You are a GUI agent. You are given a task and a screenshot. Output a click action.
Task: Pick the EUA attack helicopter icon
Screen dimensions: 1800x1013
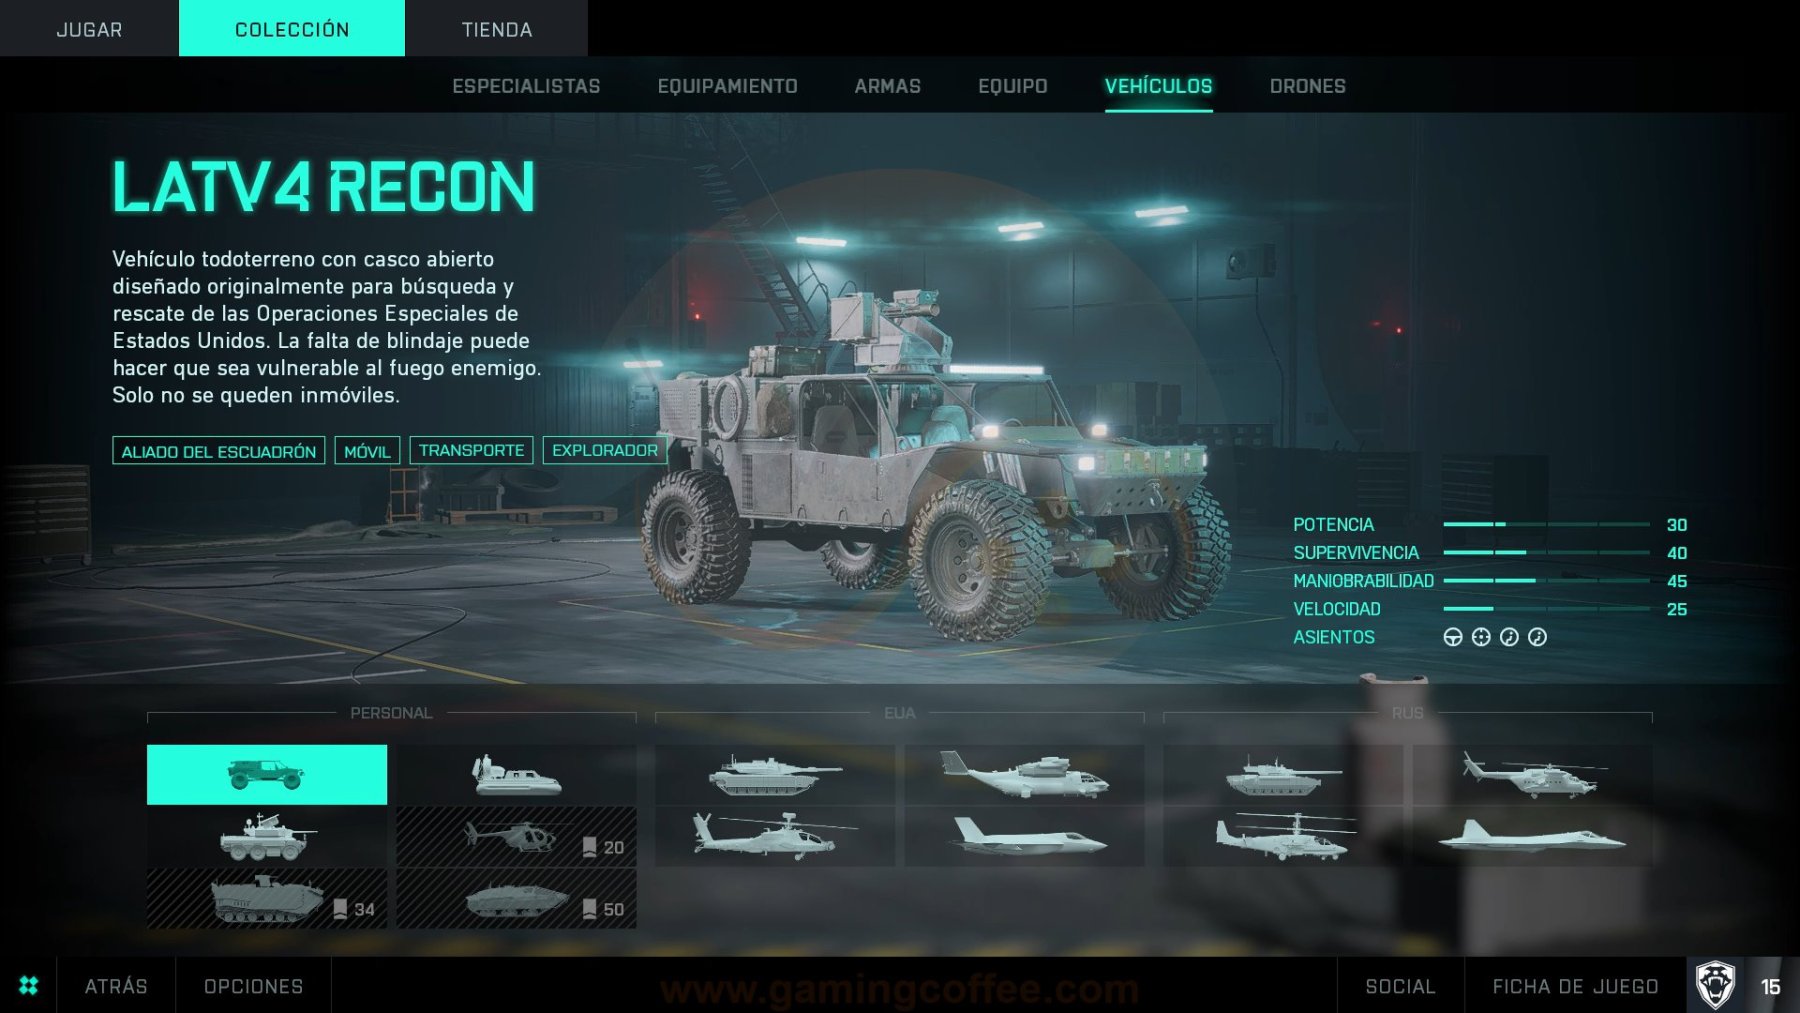click(x=774, y=836)
